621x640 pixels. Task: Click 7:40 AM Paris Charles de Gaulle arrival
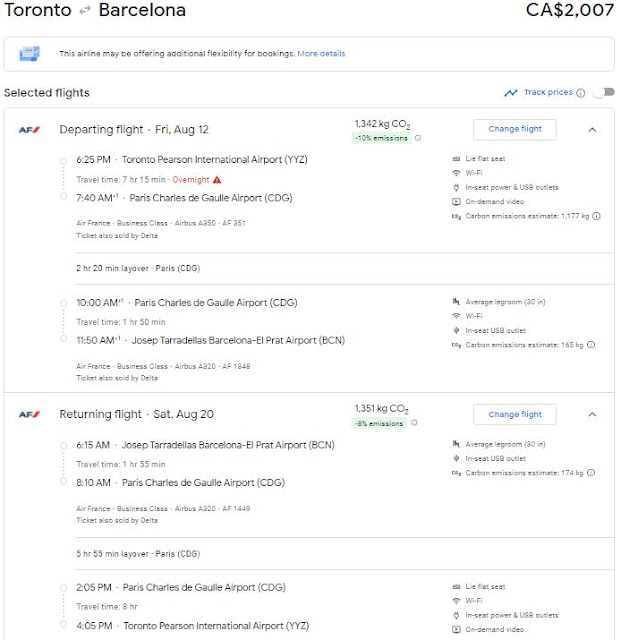coord(184,198)
